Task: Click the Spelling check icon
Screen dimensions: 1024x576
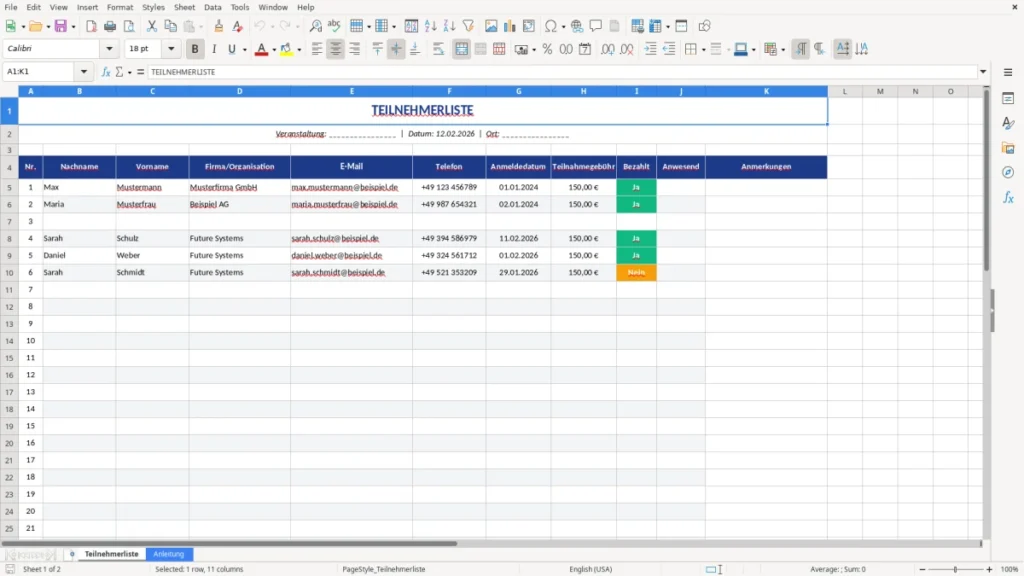Action: coord(334,26)
